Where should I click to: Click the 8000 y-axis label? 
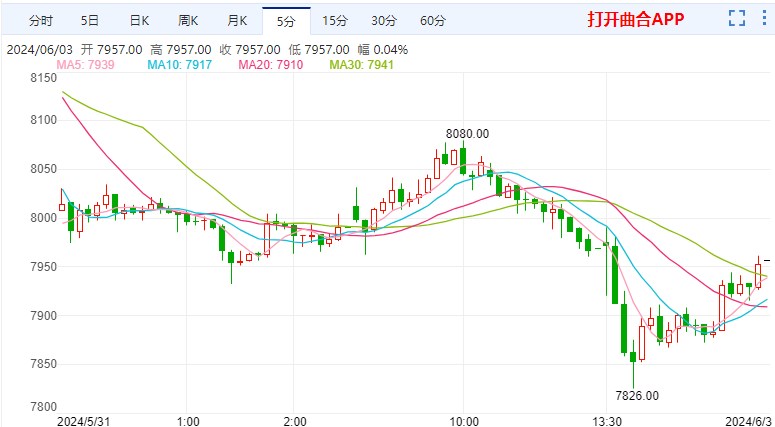click(x=45, y=218)
